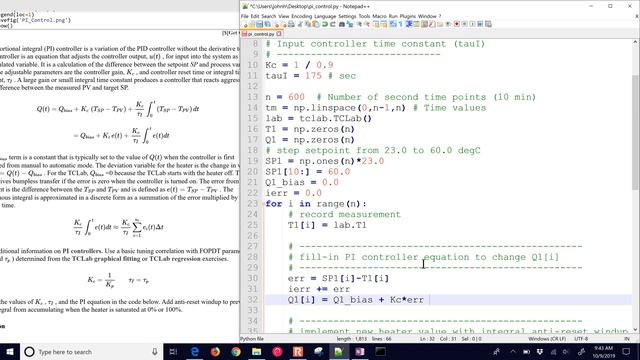Open the Window menu

427,16
